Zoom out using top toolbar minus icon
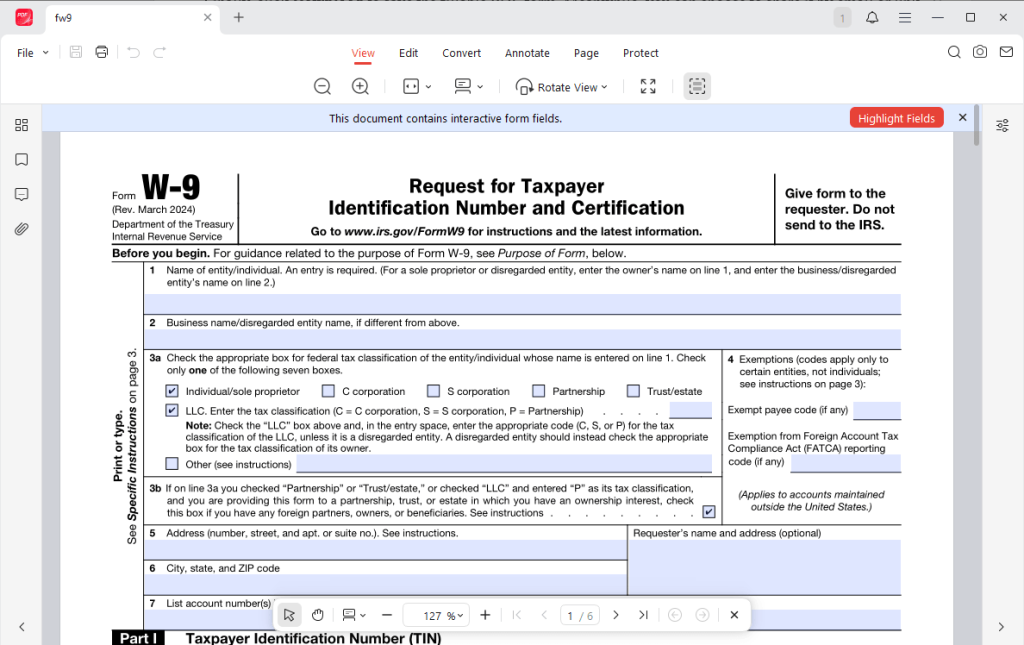 point(322,86)
